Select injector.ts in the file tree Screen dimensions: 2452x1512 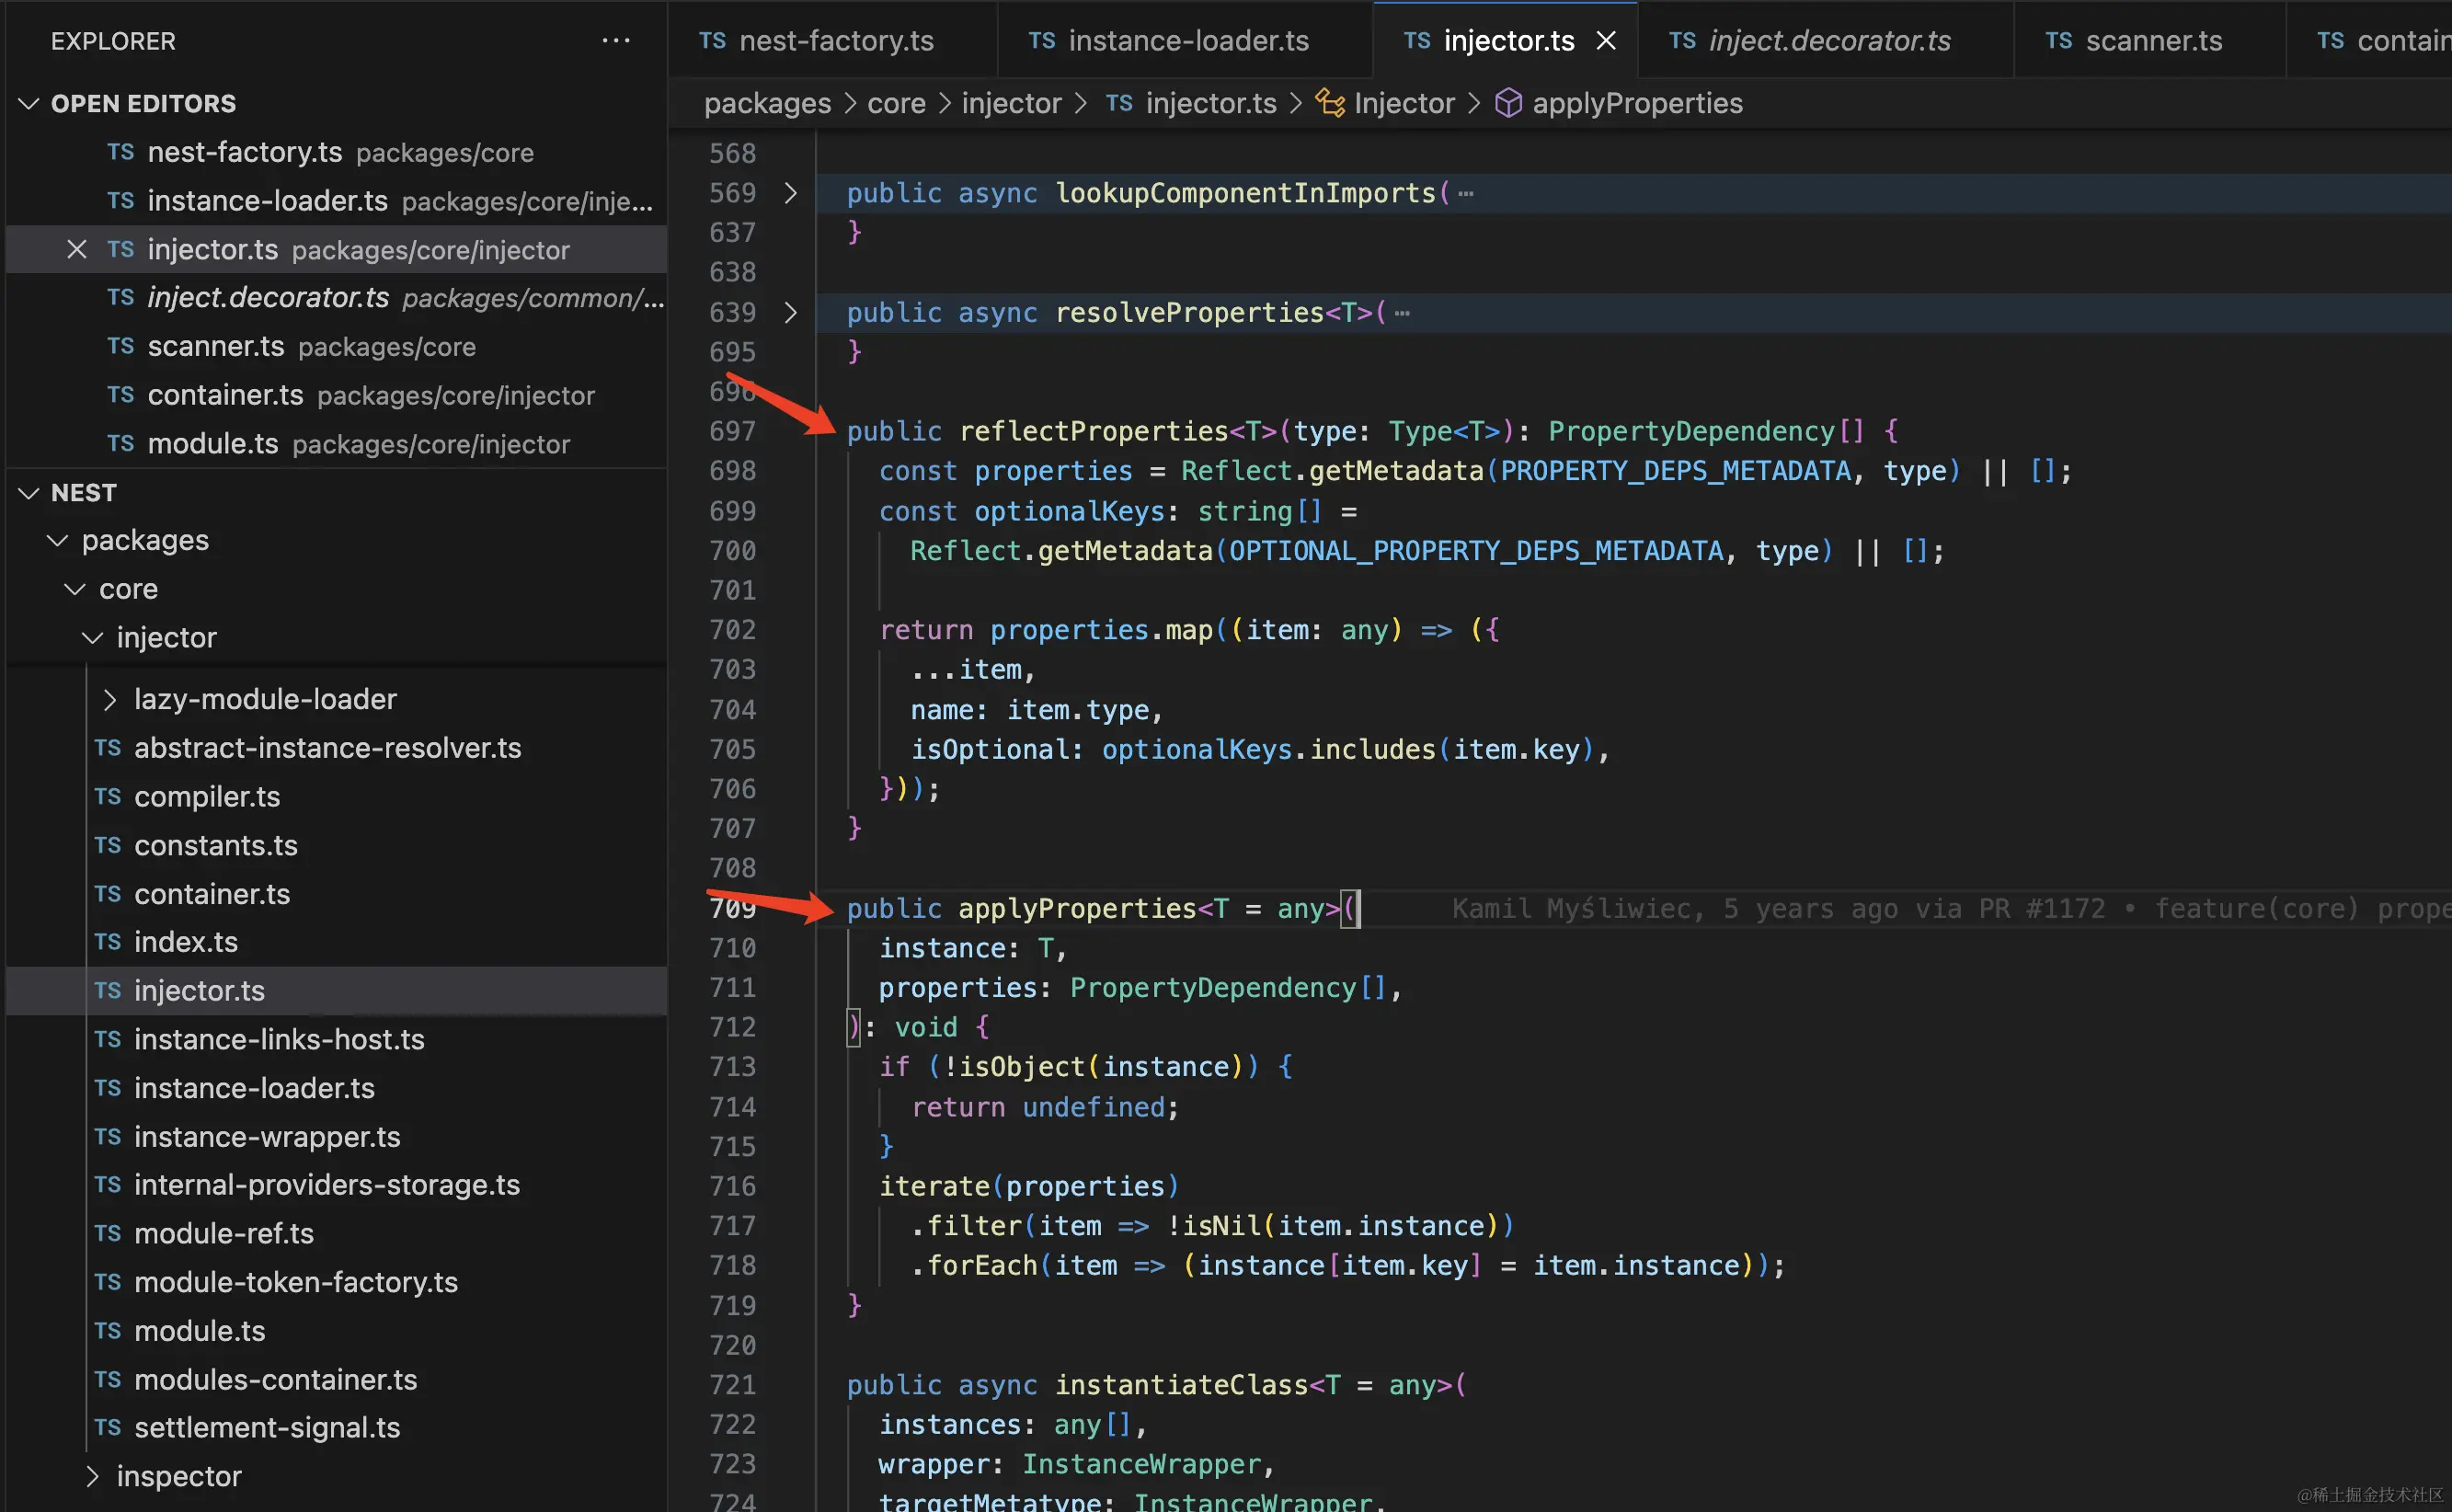[336, 991]
